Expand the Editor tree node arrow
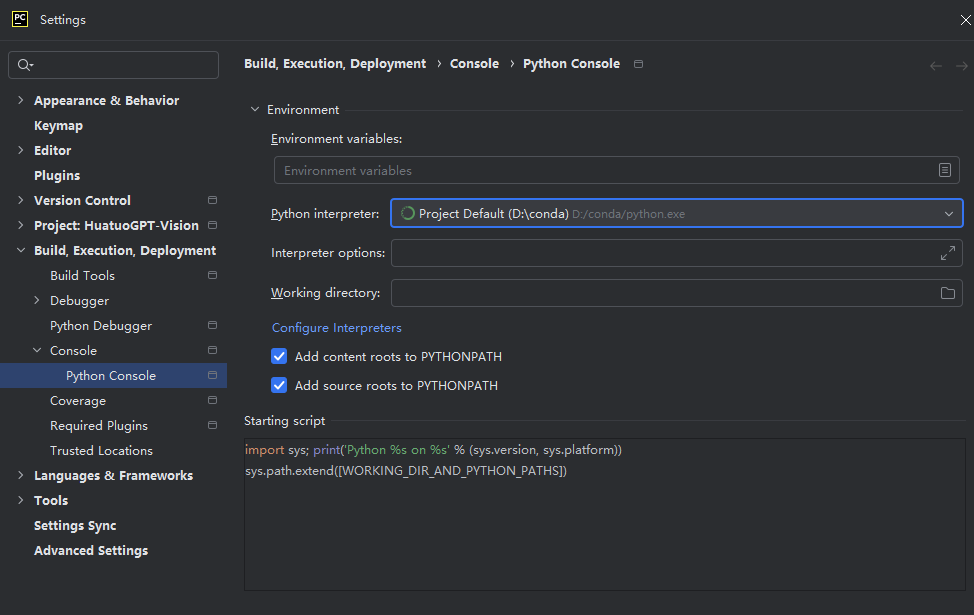The height and width of the screenshot is (615, 974). pos(20,150)
